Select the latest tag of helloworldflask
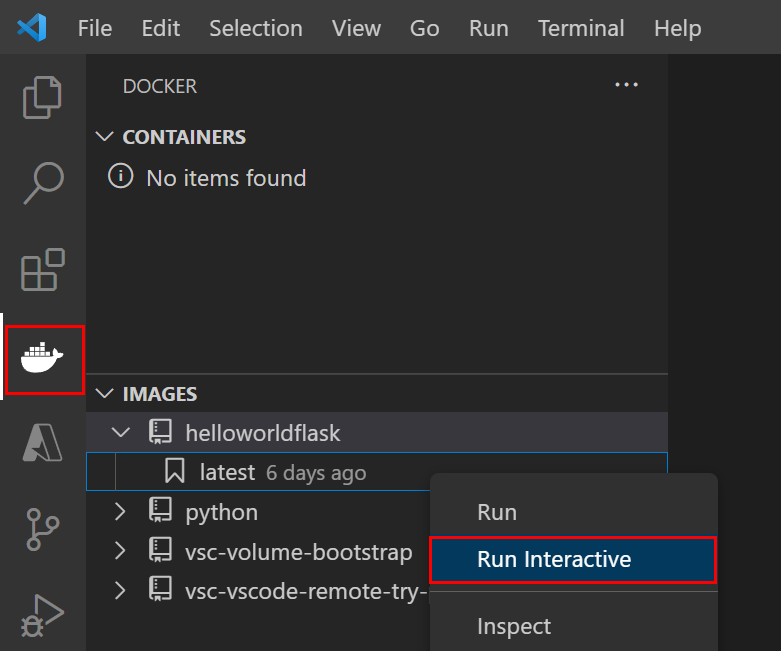Image resolution: width=781 pixels, height=651 pixels. (227, 472)
